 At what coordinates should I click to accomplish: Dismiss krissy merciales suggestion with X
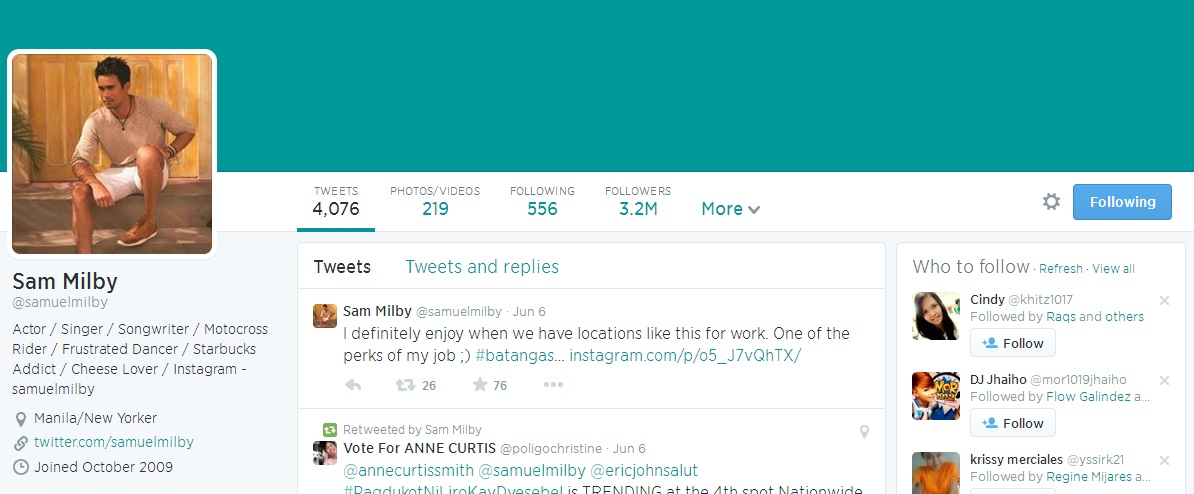click(1164, 461)
